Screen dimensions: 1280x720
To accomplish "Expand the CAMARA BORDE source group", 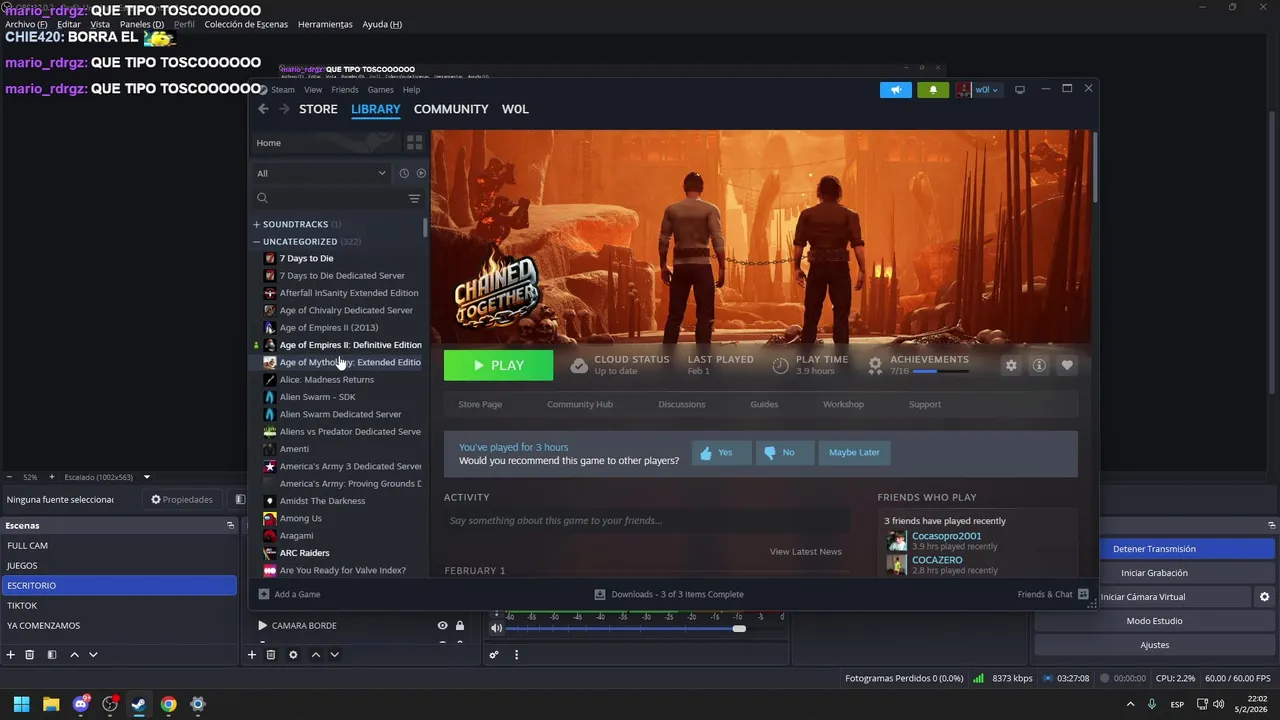I will coord(263,626).
